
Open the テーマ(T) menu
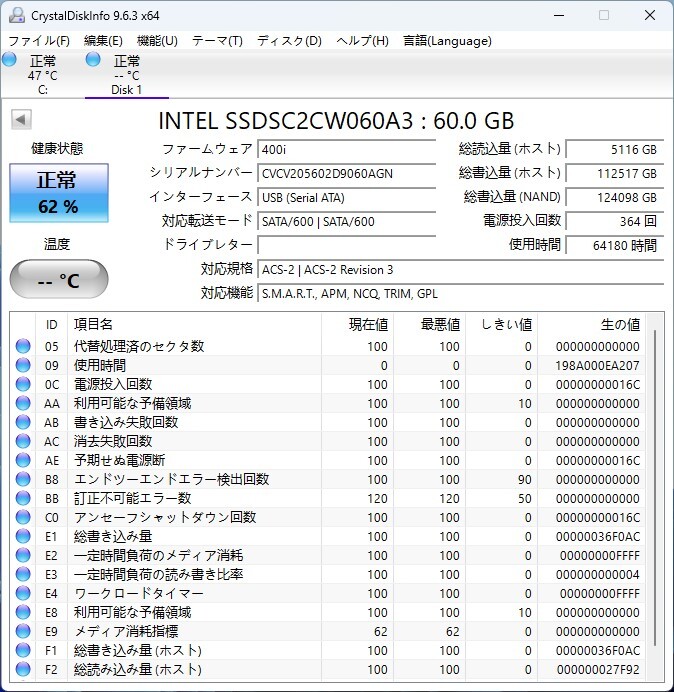point(217,41)
